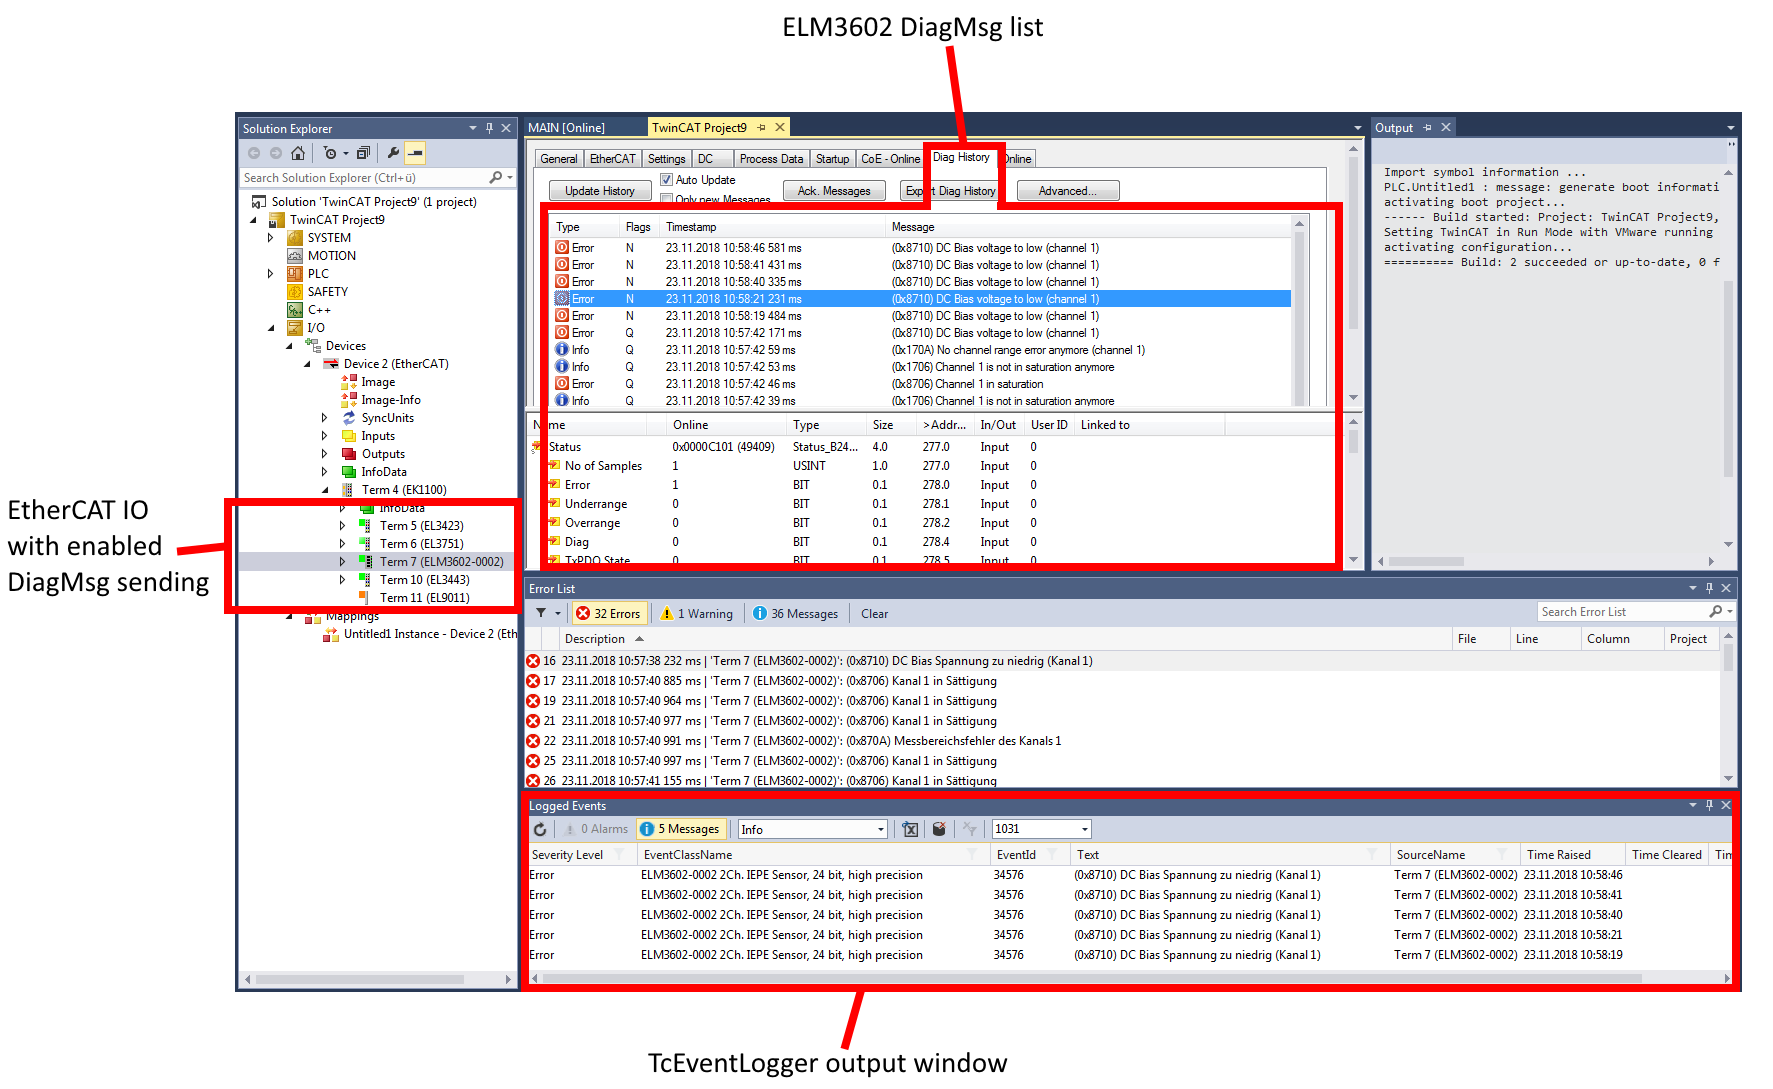Toggle preview selected items button
This screenshot has width=1773, height=1089.
click(x=415, y=153)
